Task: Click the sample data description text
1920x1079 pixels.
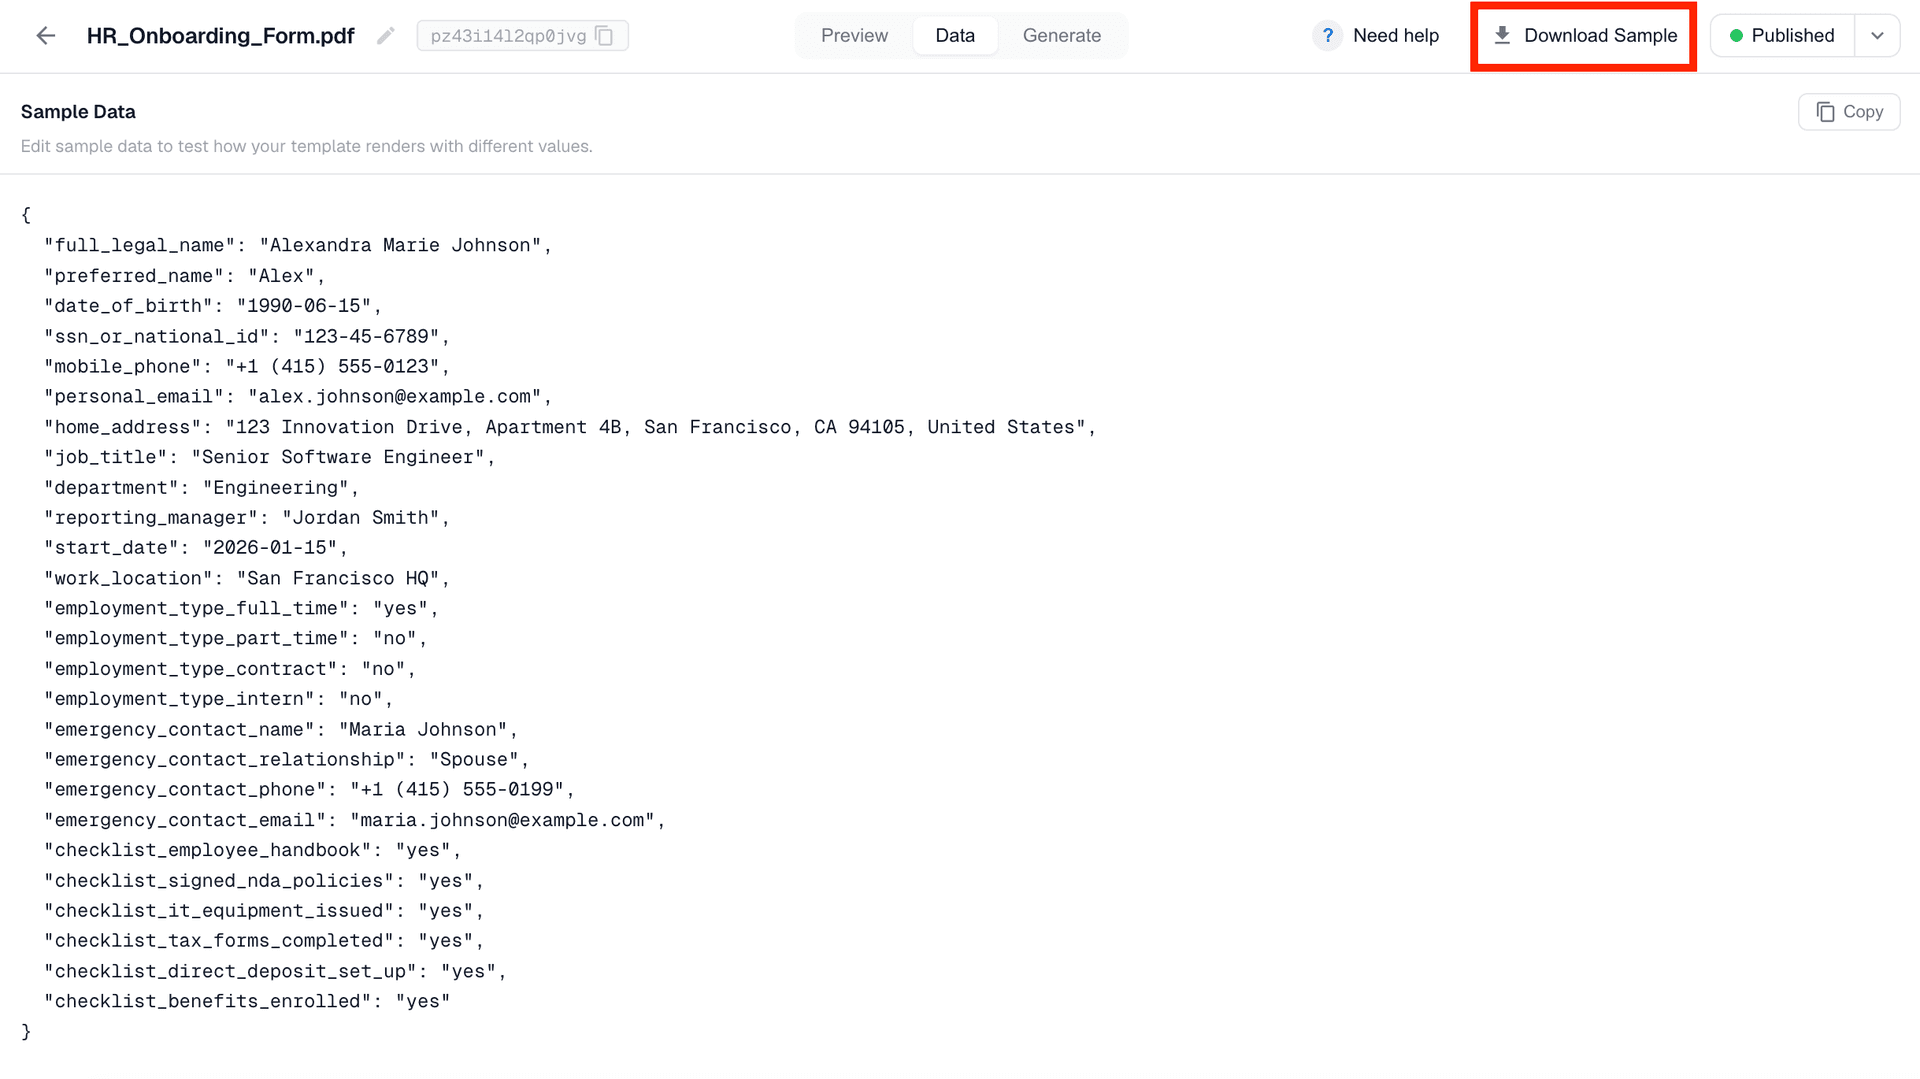Action: click(306, 146)
